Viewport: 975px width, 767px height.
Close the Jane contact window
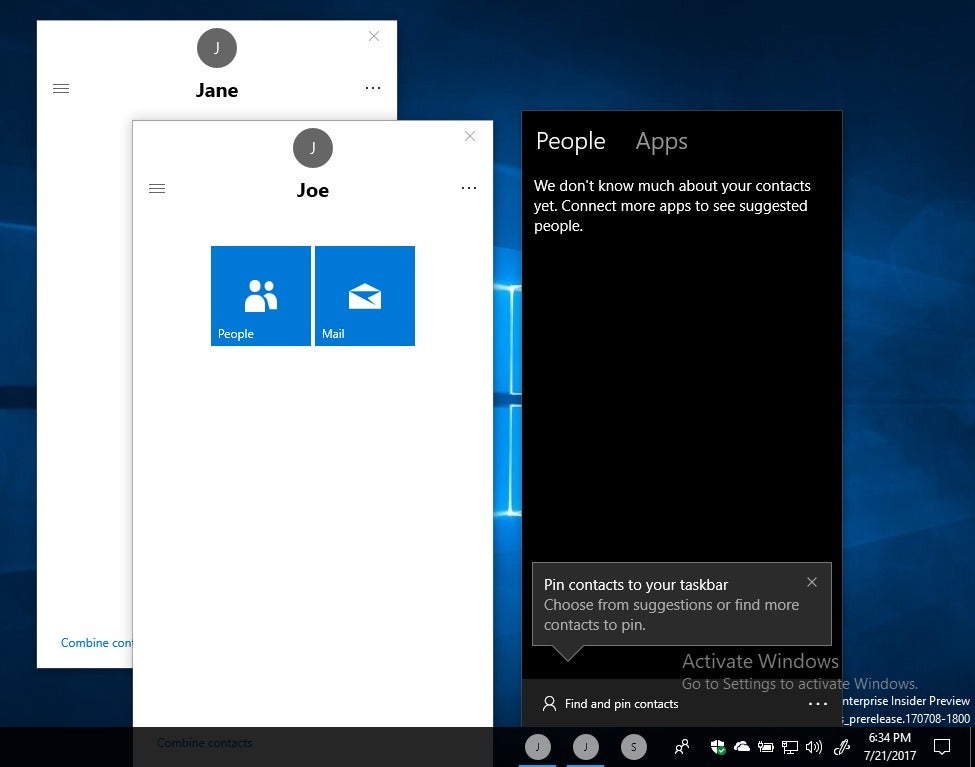tap(374, 36)
